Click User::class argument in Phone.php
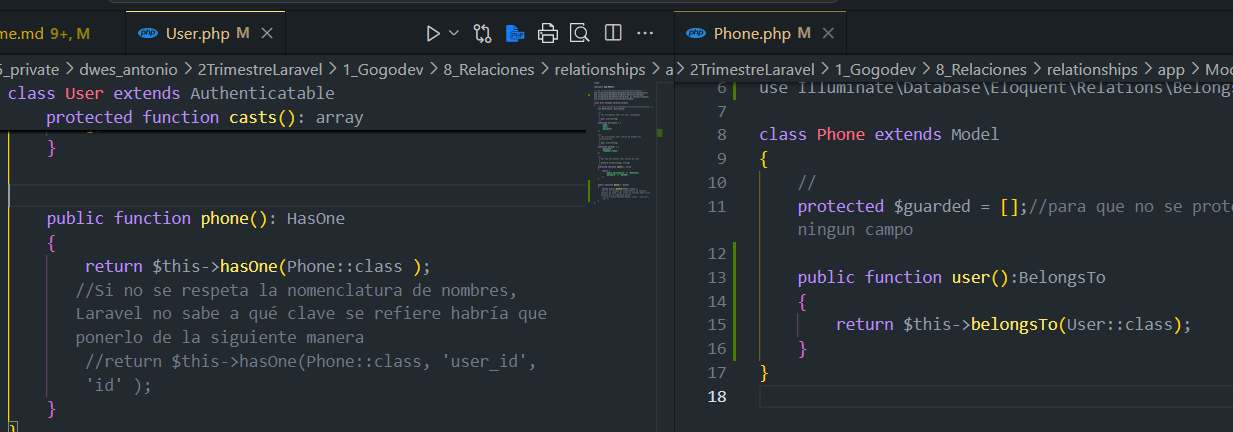 (x=1120, y=325)
